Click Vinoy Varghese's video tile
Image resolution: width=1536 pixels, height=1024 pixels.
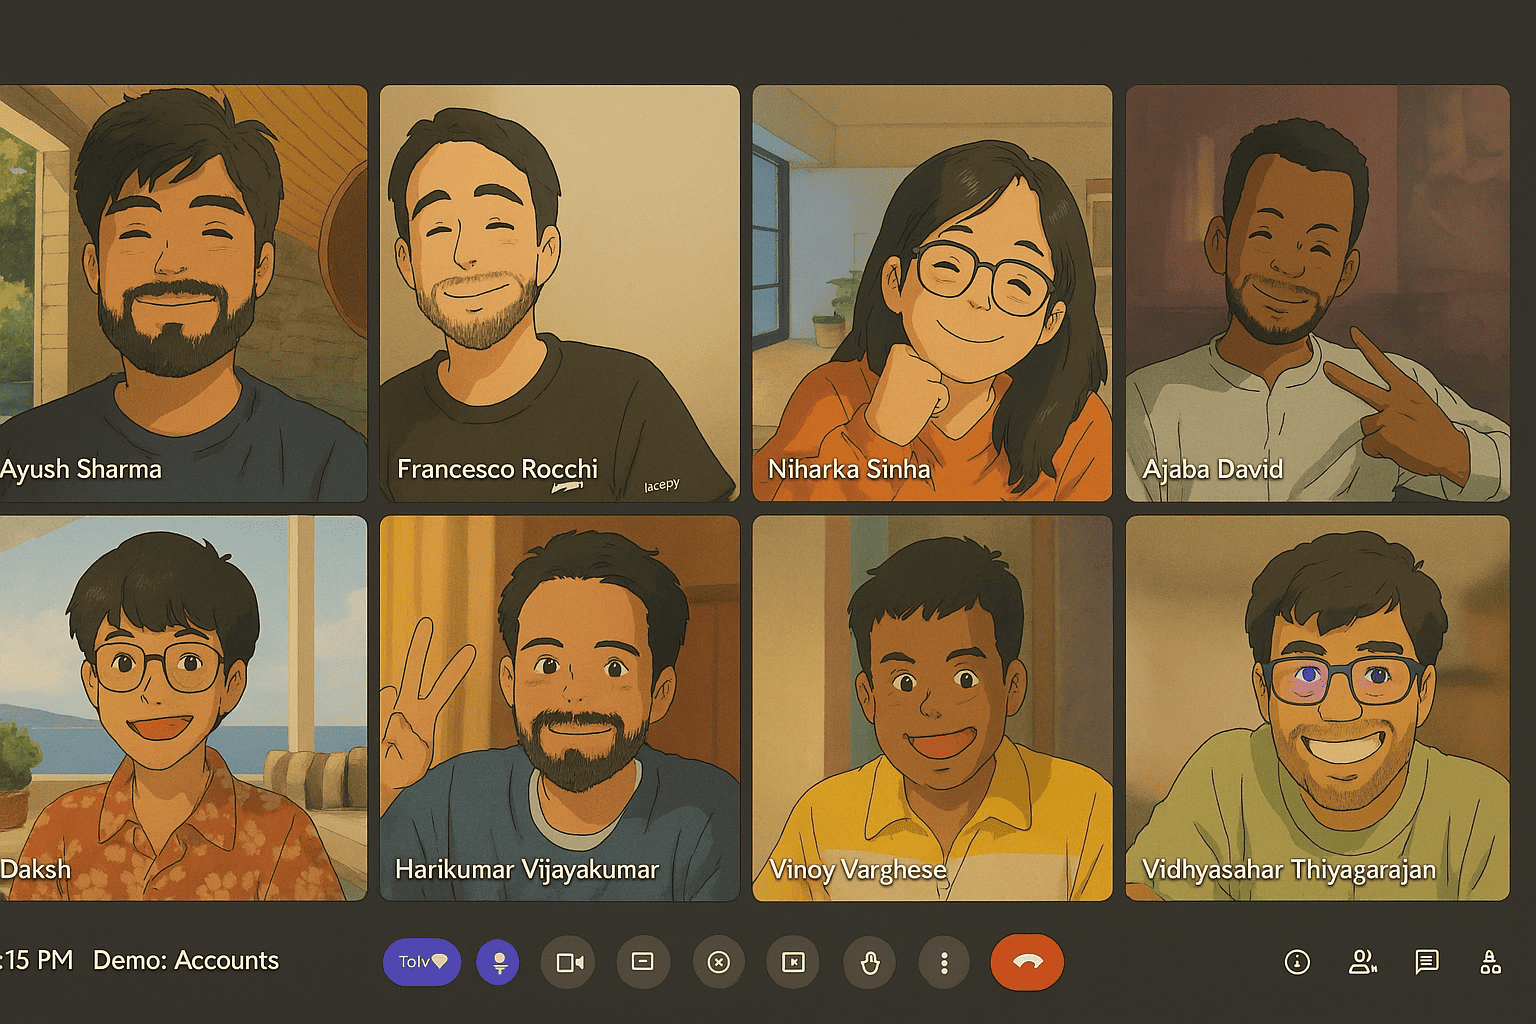pos(932,708)
